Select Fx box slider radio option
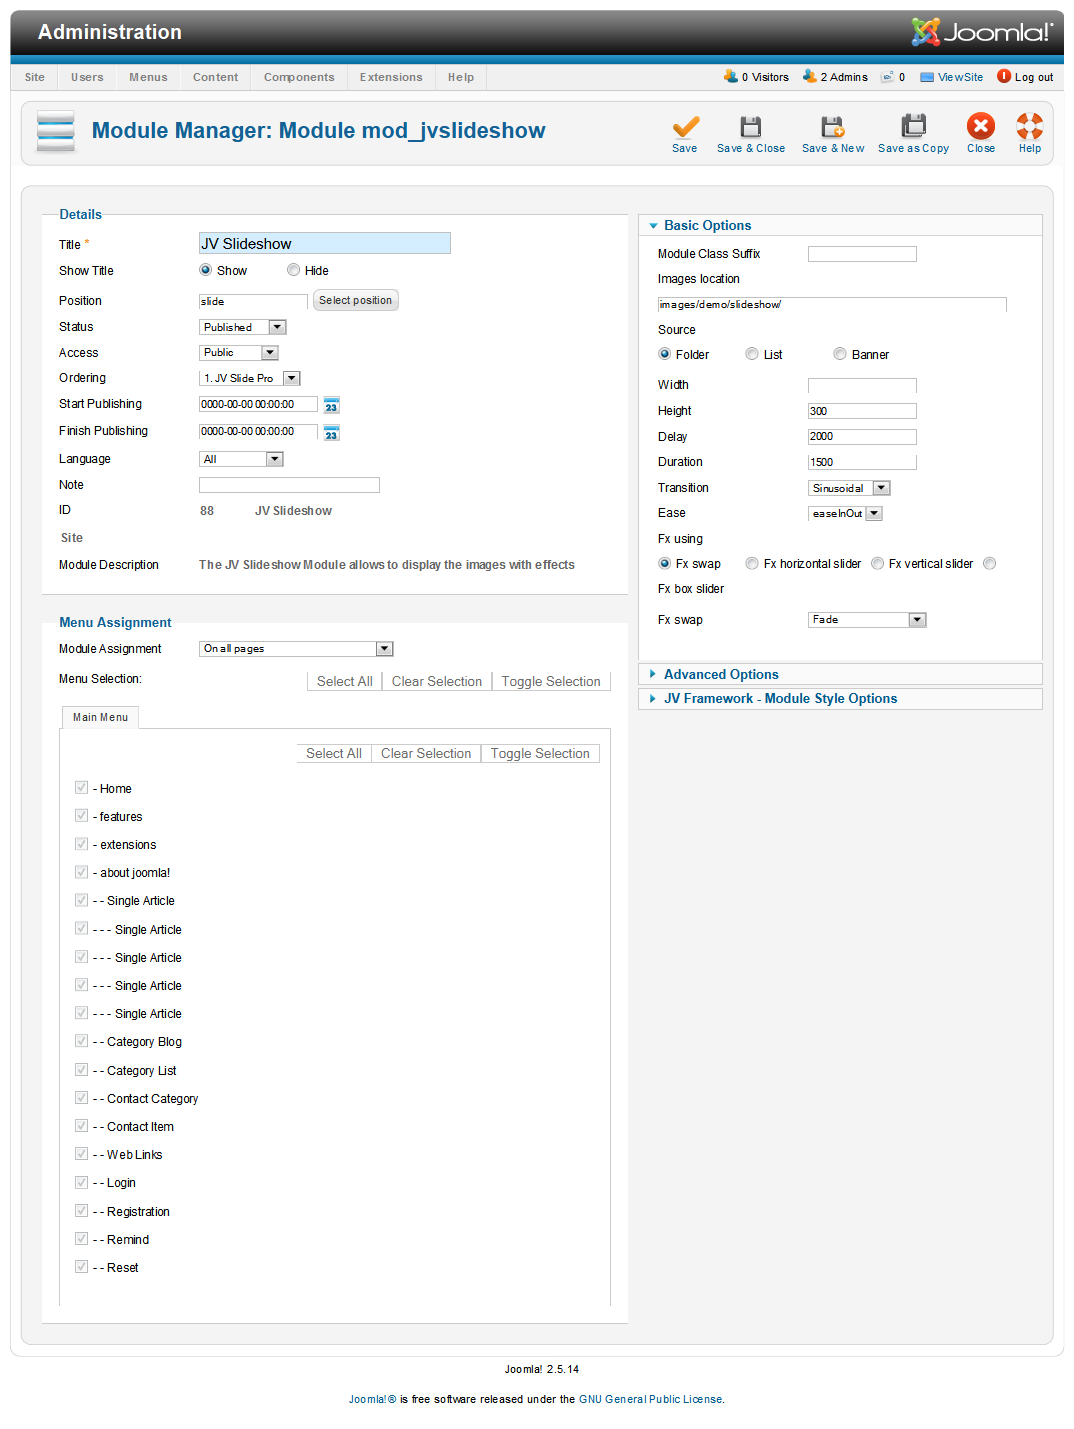 (990, 563)
